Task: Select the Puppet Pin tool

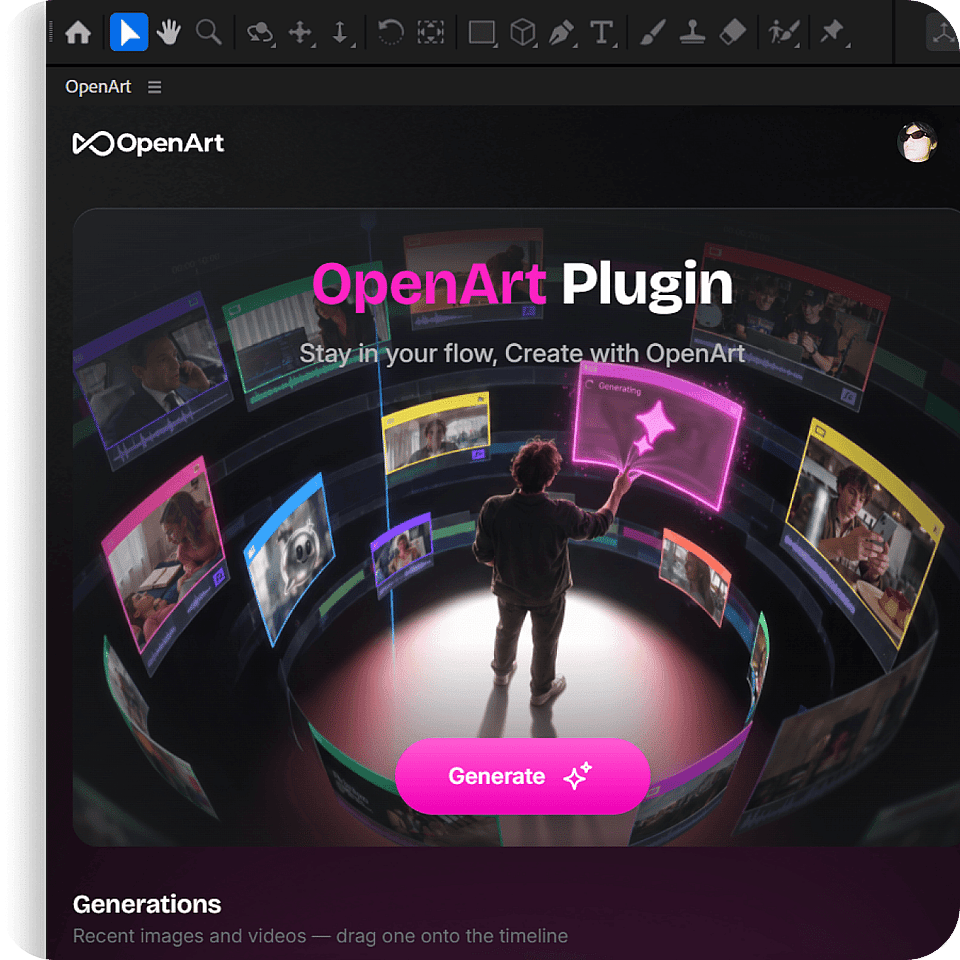Action: coord(833,32)
